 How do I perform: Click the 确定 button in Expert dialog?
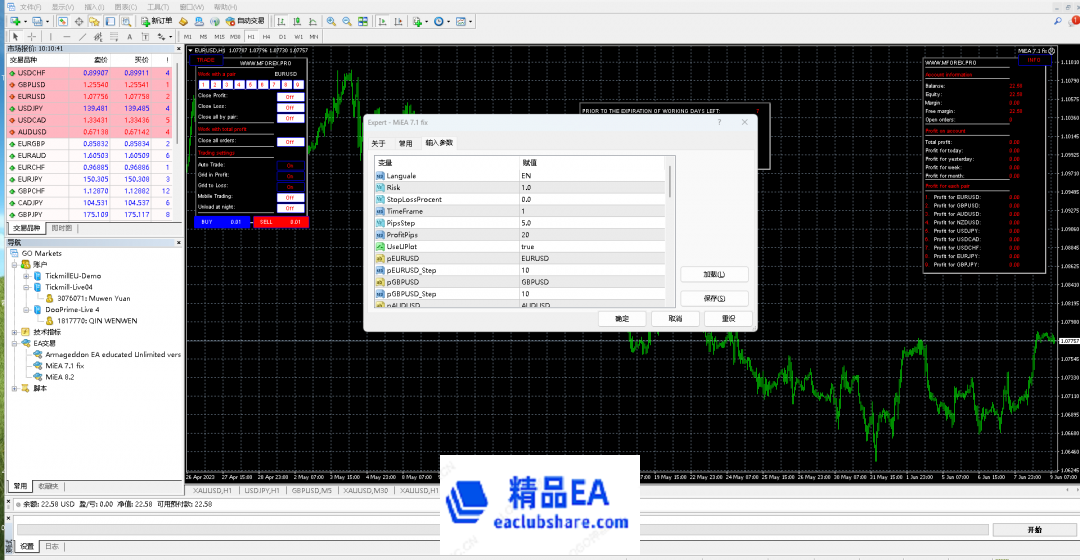622,318
